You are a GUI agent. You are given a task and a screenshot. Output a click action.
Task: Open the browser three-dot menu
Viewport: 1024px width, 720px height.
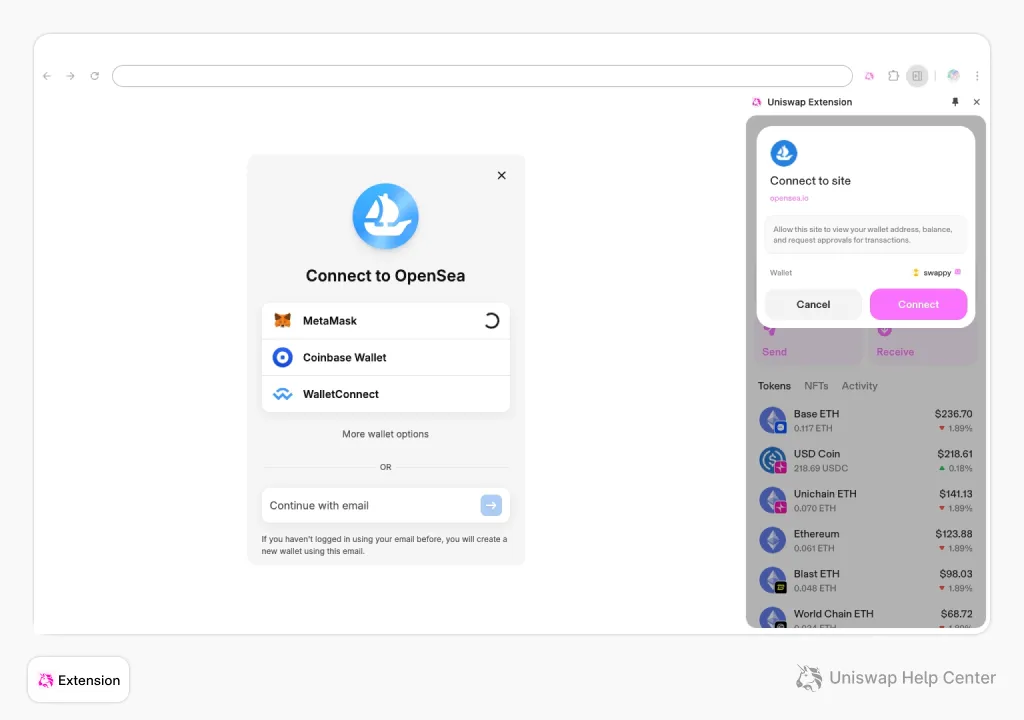(977, 76)
